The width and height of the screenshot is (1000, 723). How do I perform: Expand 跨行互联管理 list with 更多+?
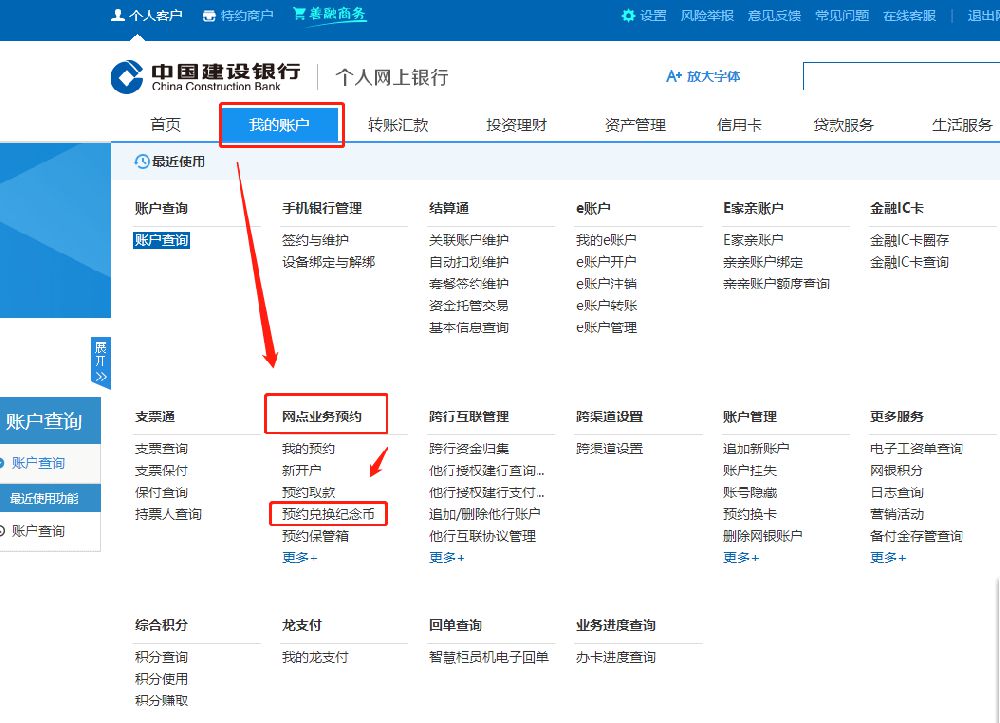447,558
